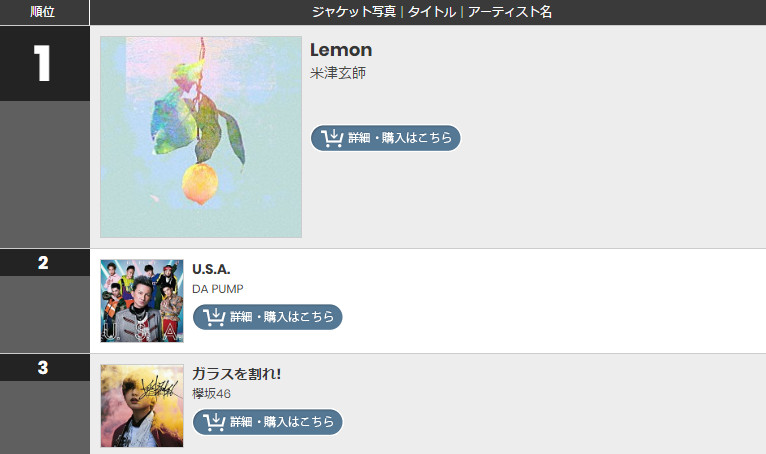
Task: Click the ガラスを割れ! jacket cover image
Action: (142, 406)
